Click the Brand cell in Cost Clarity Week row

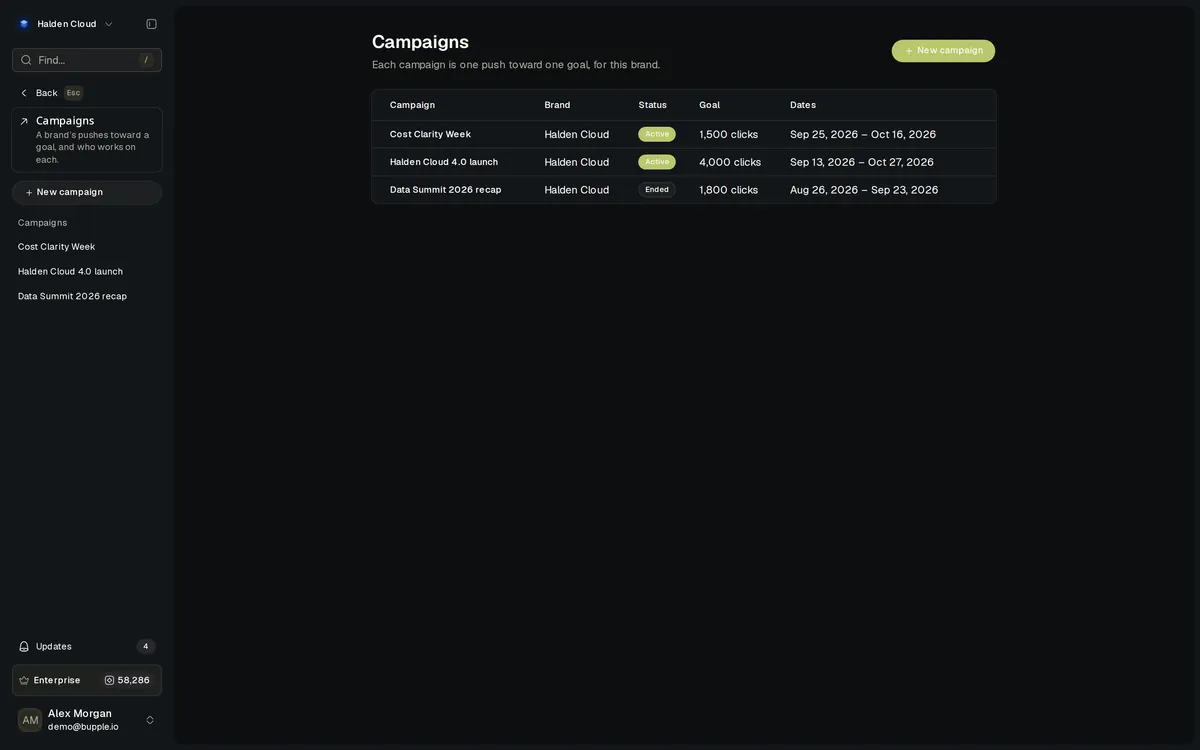tap(577, 134)
